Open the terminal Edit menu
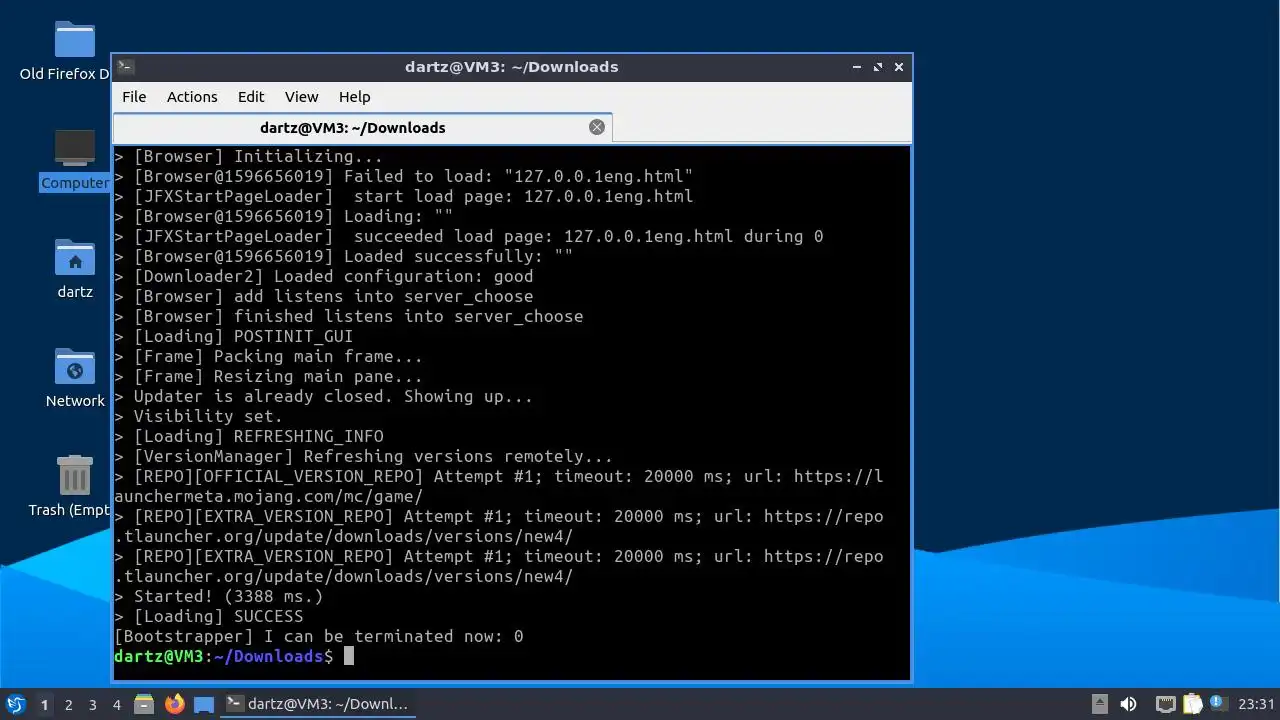Screen dimensions: 1280x720 coord(251,97)
